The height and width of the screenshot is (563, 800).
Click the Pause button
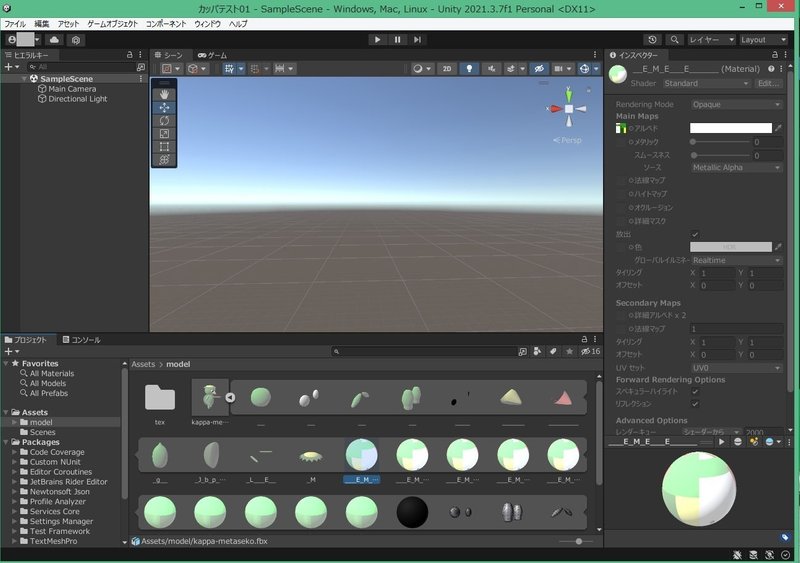[397, 39]
